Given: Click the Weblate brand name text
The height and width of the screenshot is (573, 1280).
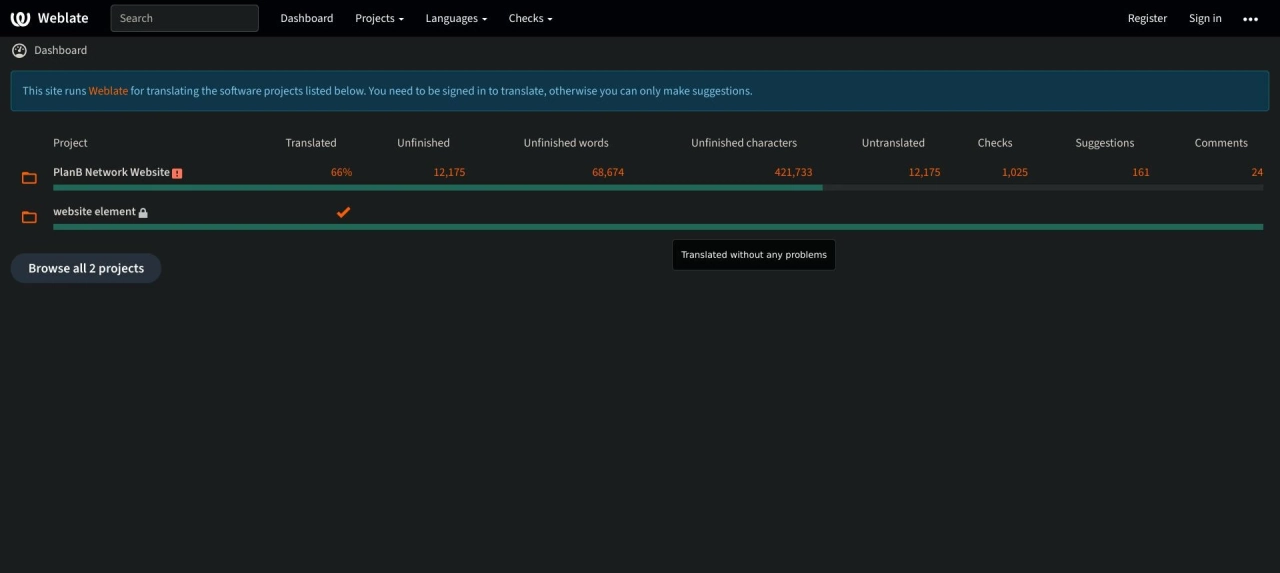Looking at the screenshot, I should click(x=63, y=18).
